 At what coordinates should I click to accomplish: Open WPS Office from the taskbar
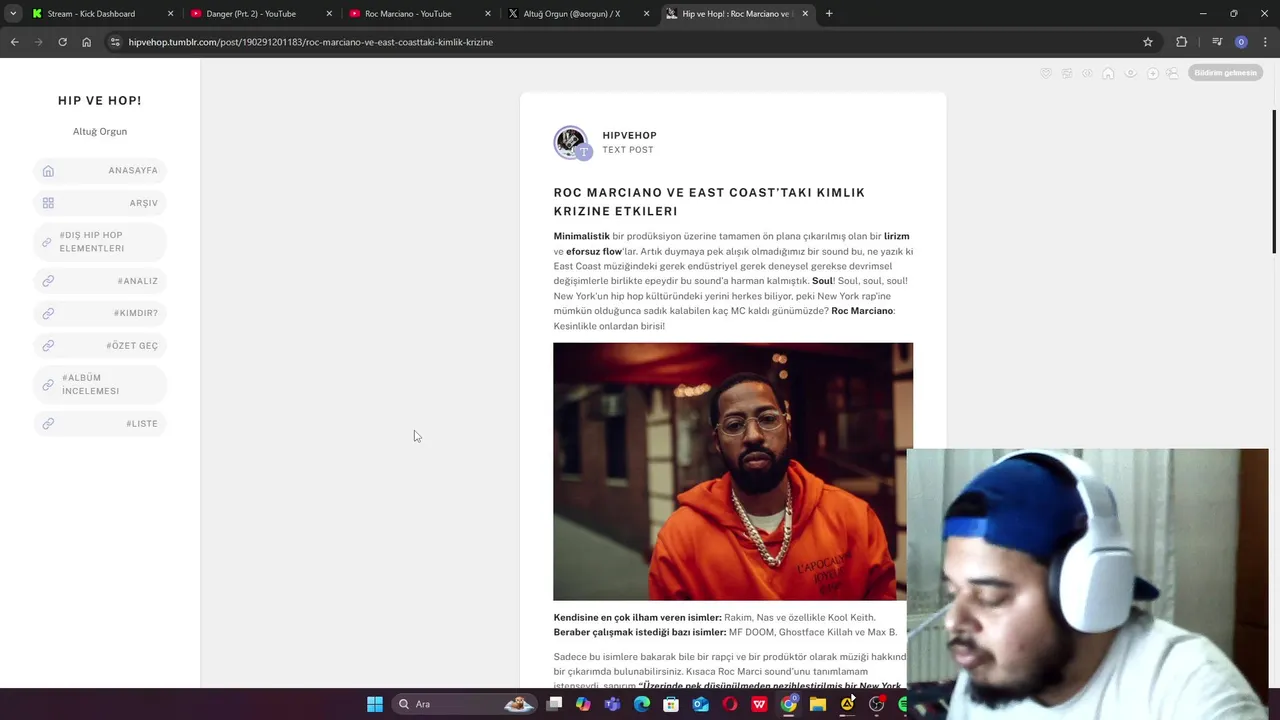[759, 704]
